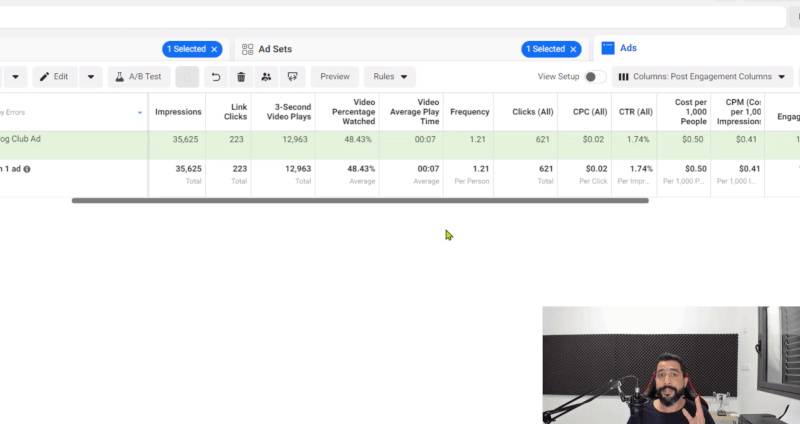Screen dimensions: 800x424
Task: Click the presenter webcam video overlay
Action: coord(671,365)
